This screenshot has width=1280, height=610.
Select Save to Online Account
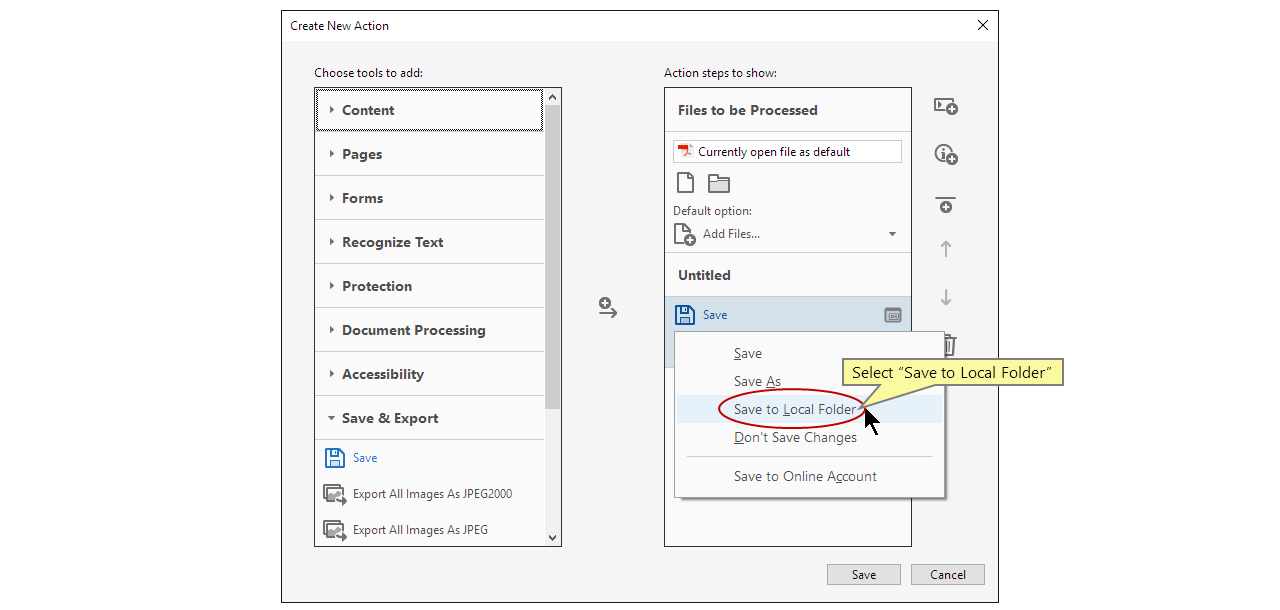tap(804, 476)
